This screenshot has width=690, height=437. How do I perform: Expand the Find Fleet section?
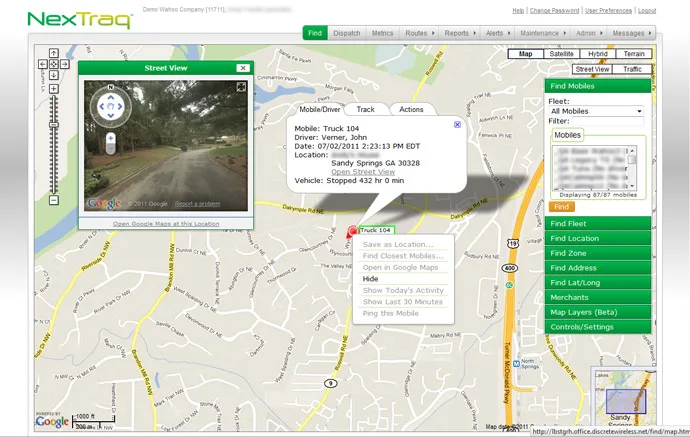point(598,224)
